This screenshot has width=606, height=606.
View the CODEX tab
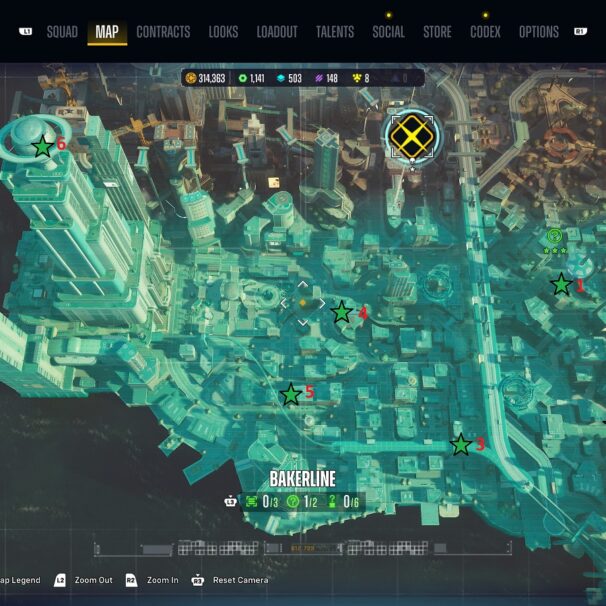(x=485, y=32)
